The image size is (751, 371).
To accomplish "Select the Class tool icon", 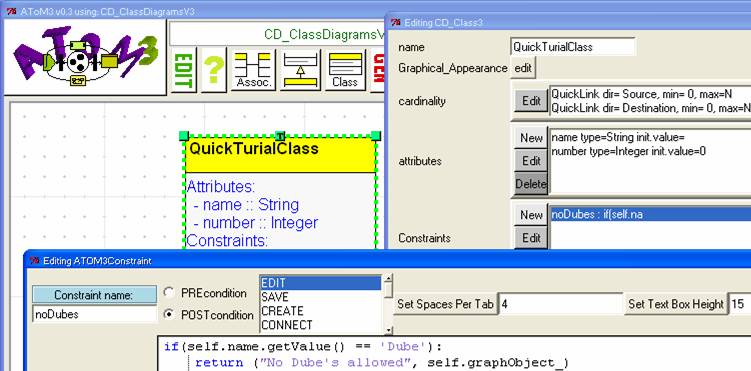I will (x=345, y=70).
